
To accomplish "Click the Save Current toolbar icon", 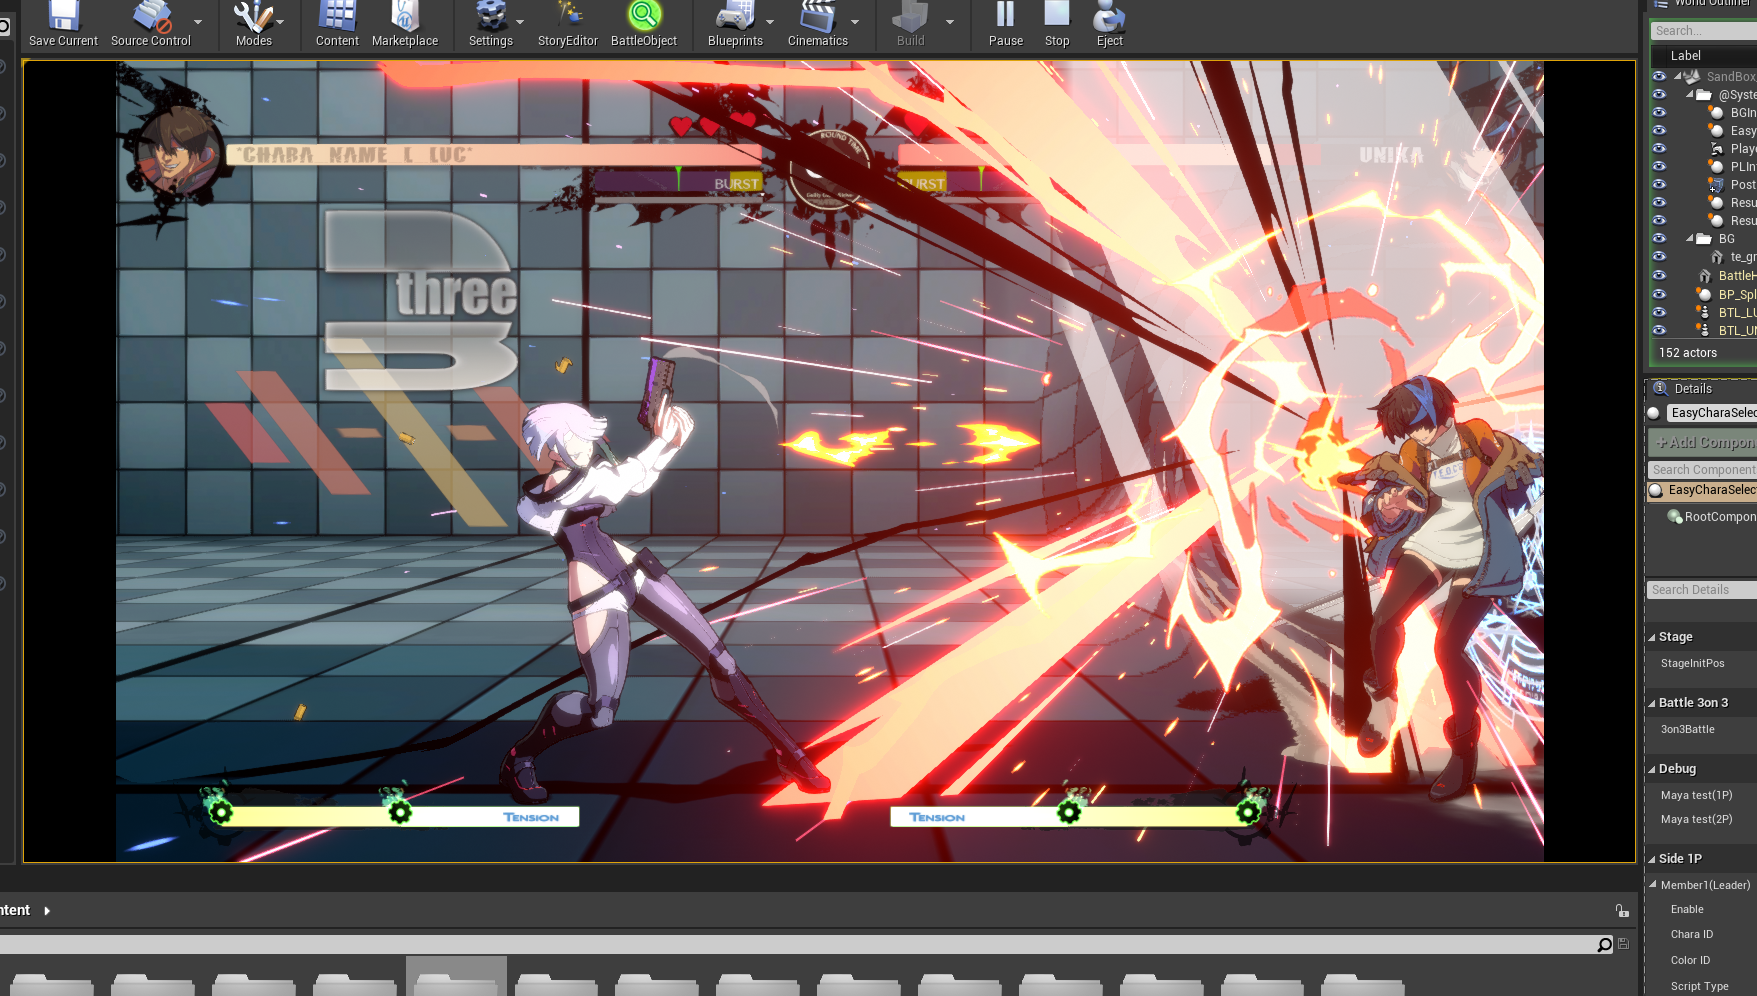I will pos(63,16).
